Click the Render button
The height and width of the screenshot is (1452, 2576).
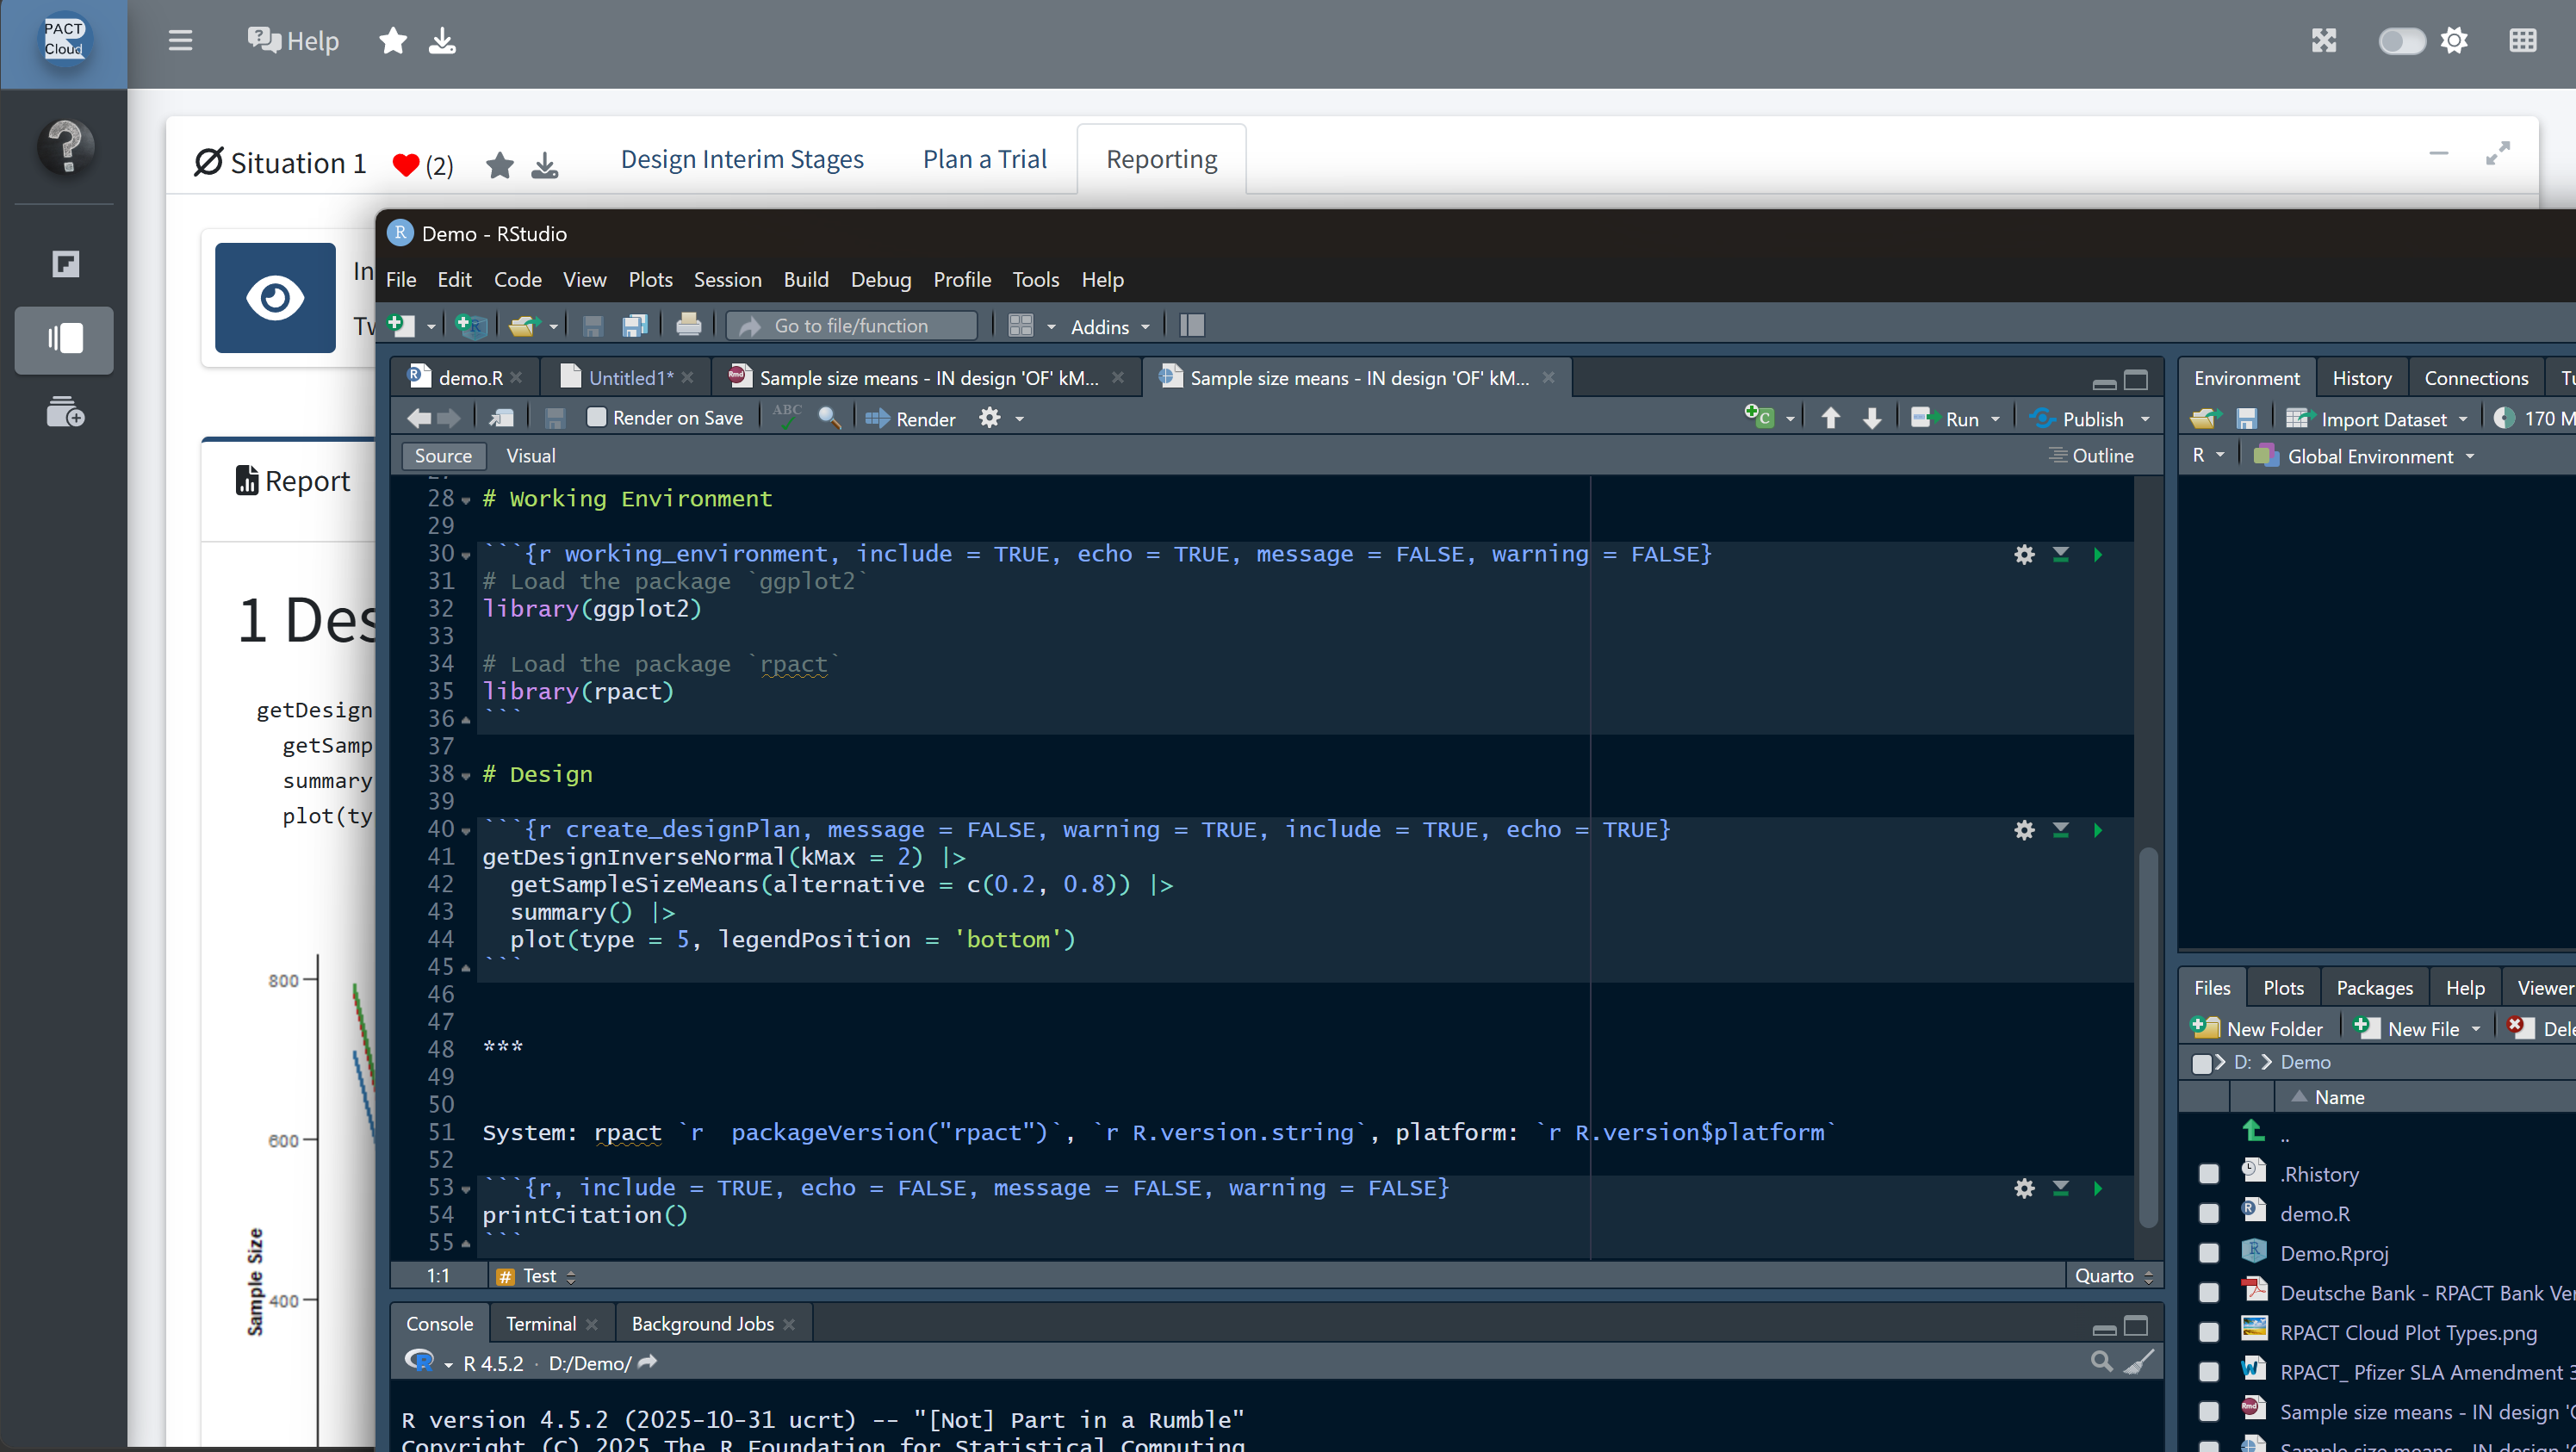point(911,419)
